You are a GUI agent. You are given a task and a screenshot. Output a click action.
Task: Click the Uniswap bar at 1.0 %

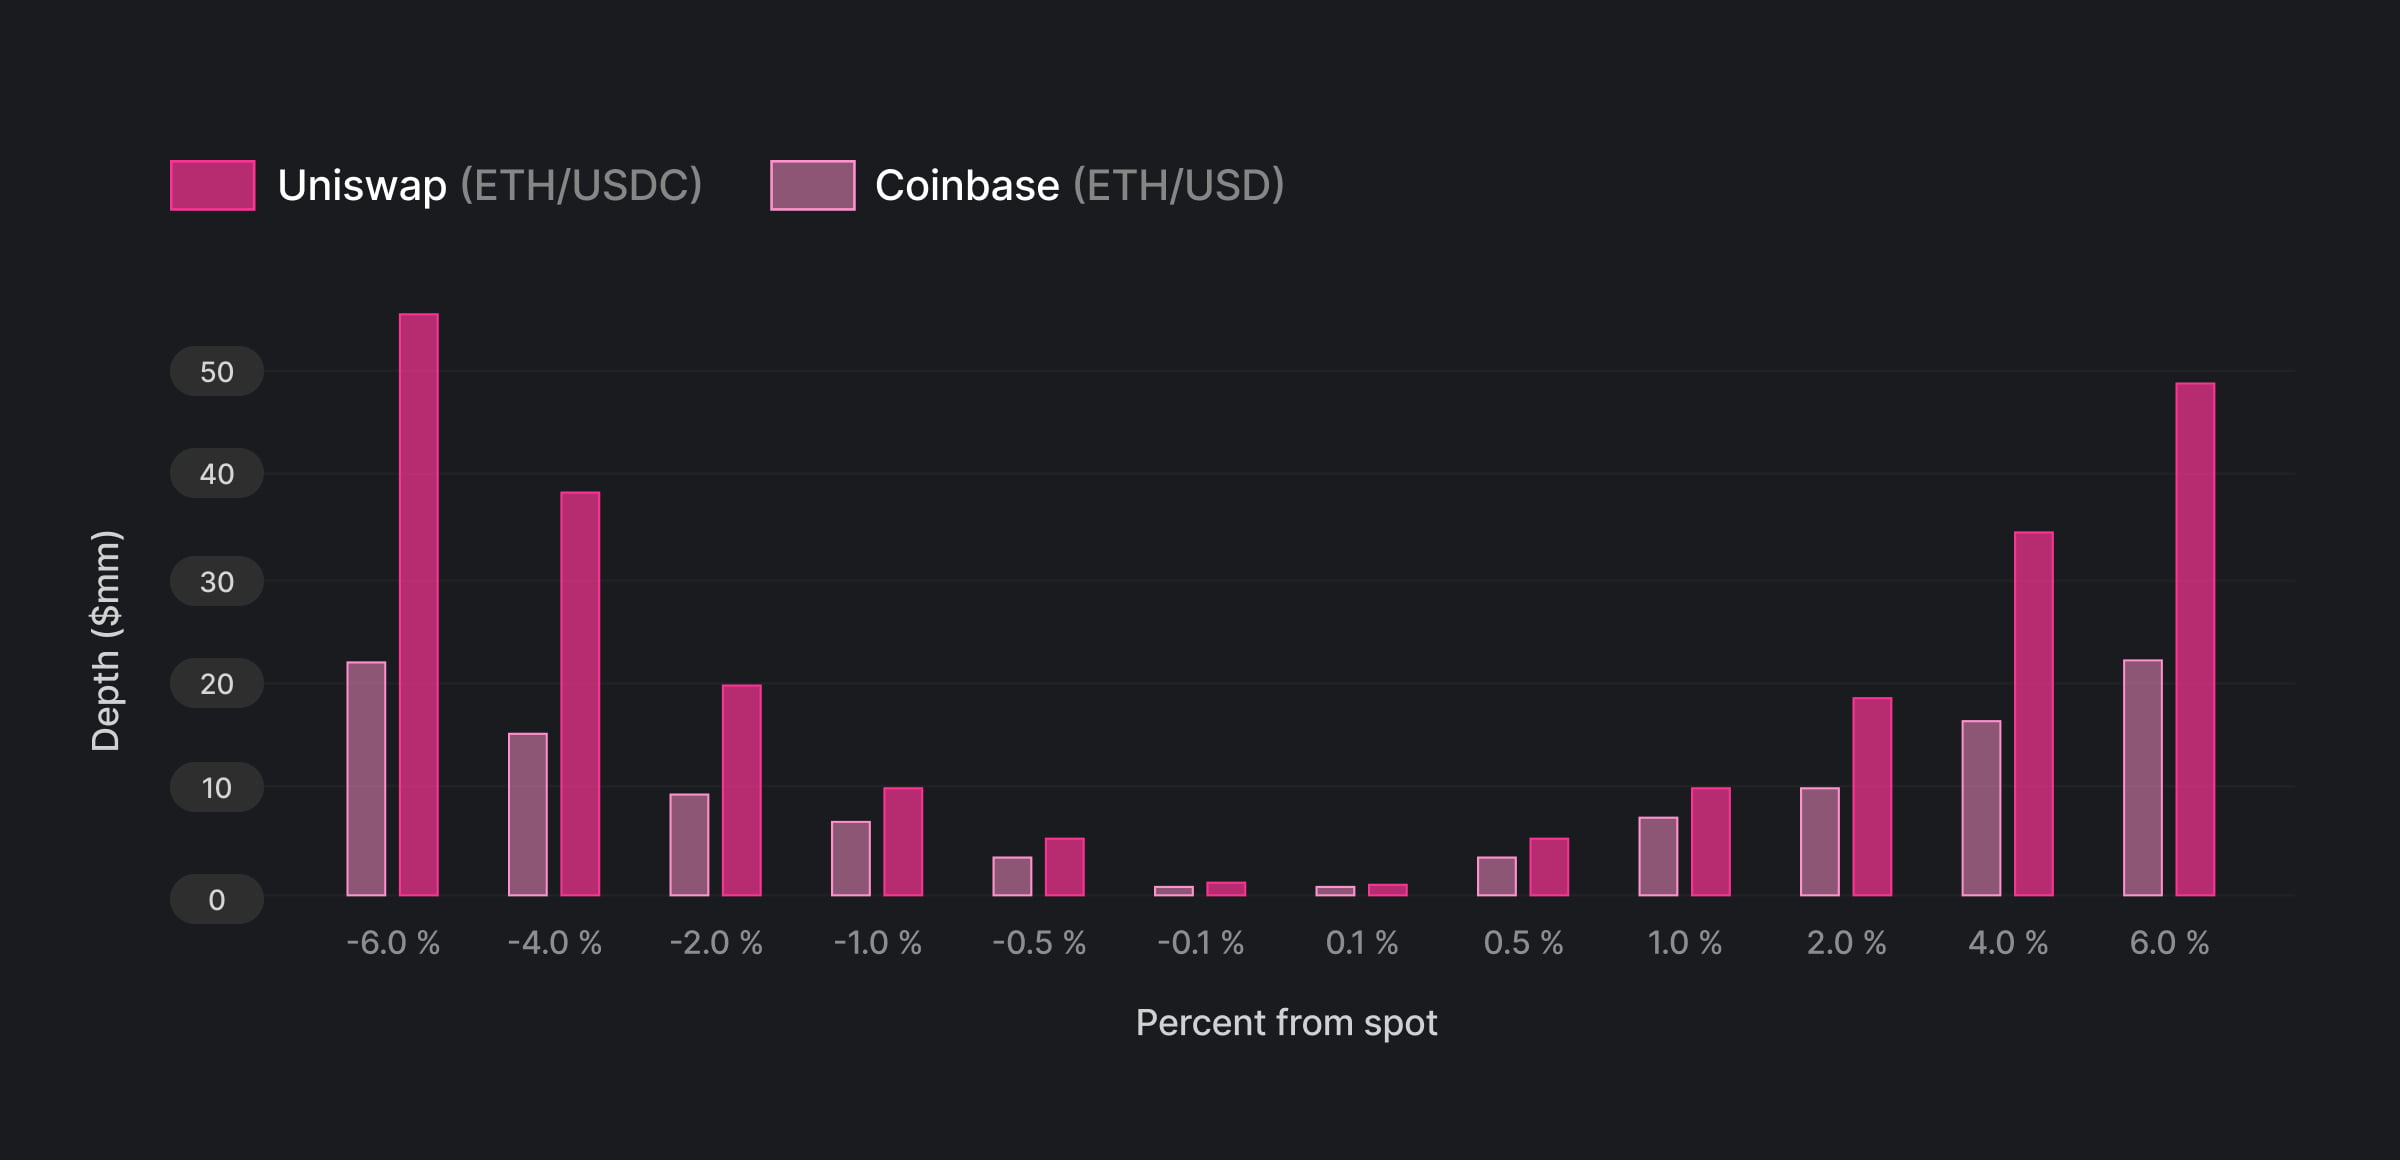(x=1710, y=841)
